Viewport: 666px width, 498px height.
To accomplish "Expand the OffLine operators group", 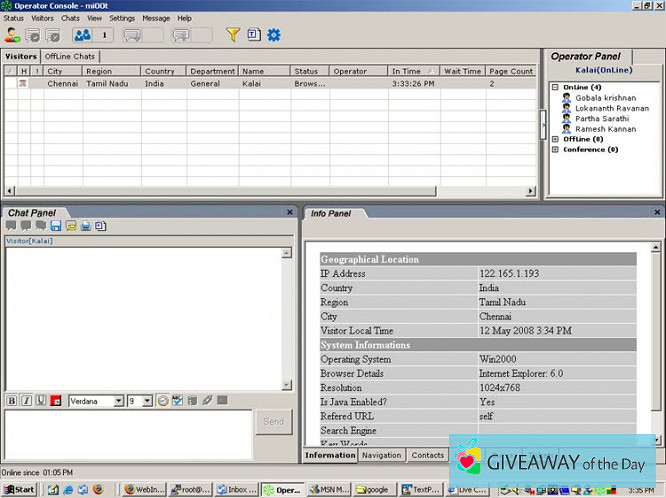I will pos(555,139).
